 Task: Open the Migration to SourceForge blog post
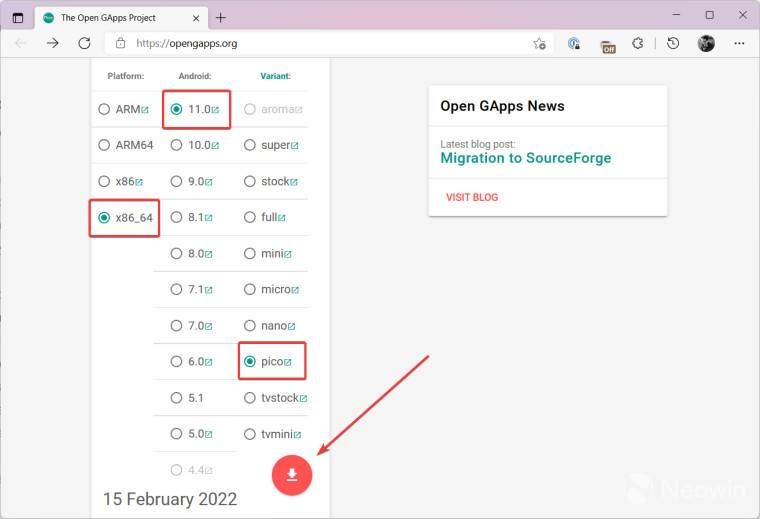526,158
